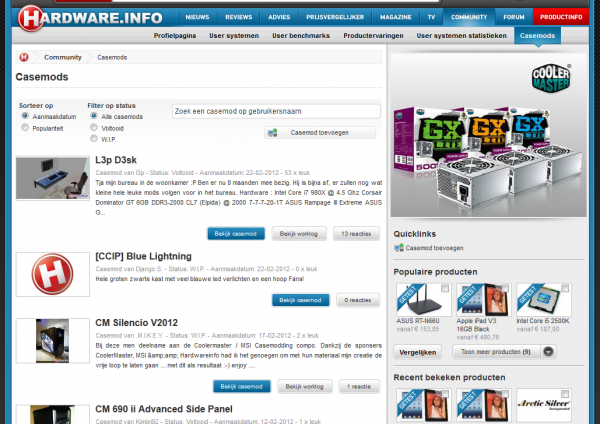Open the Forum menu

(514, 17)
